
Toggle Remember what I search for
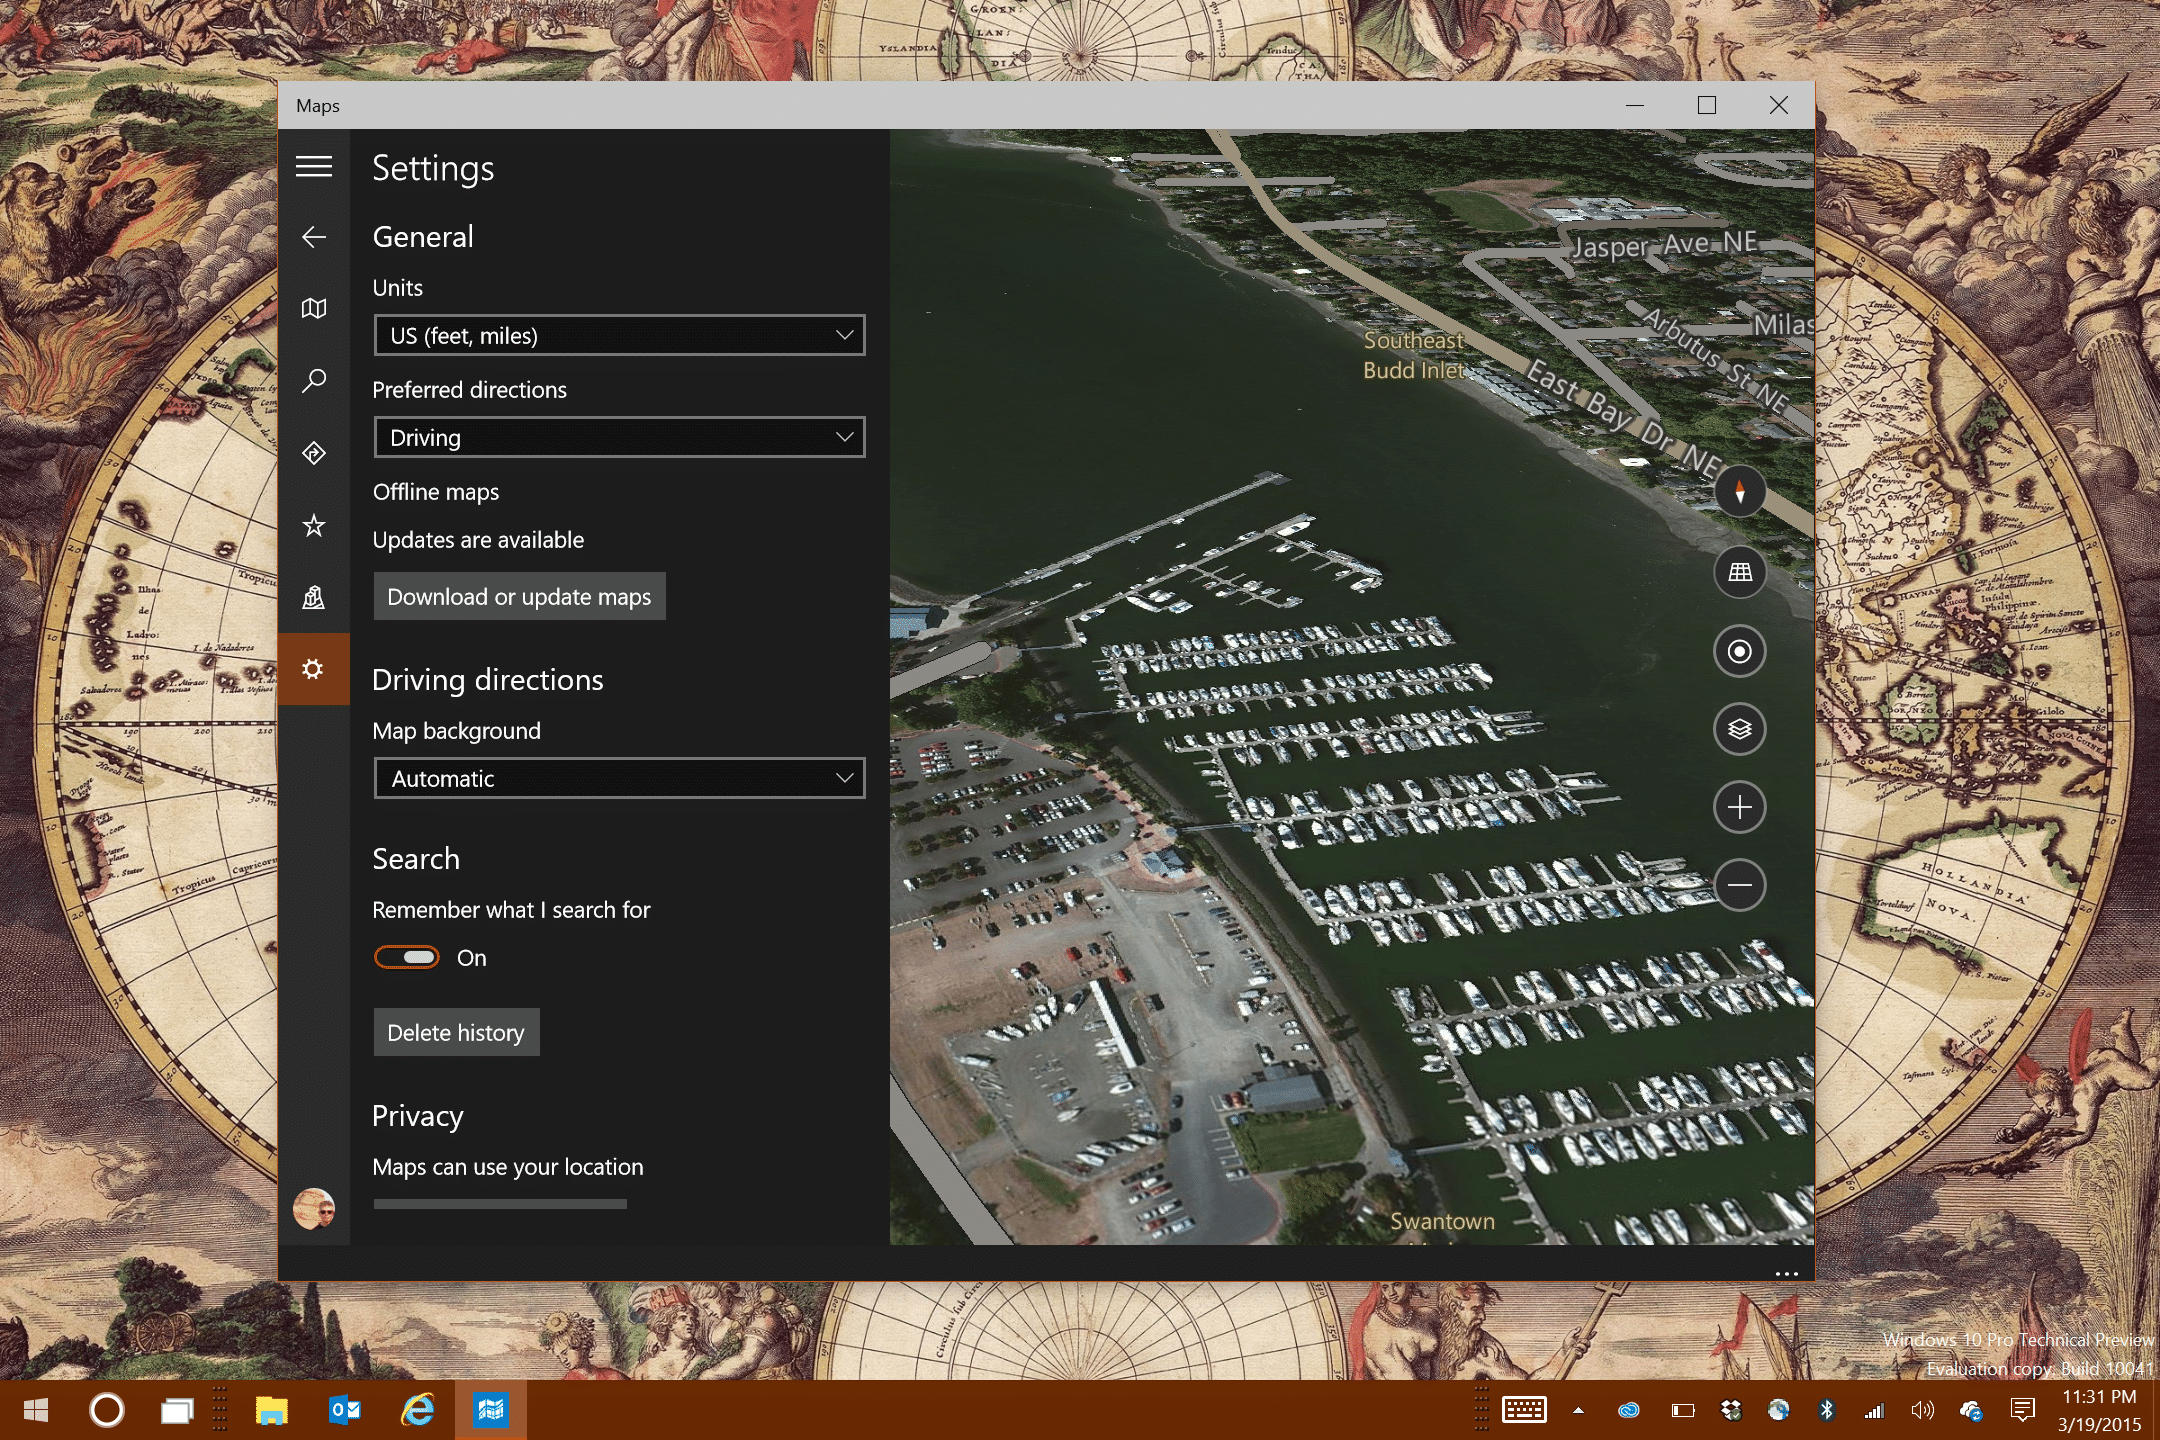(407, 957)
